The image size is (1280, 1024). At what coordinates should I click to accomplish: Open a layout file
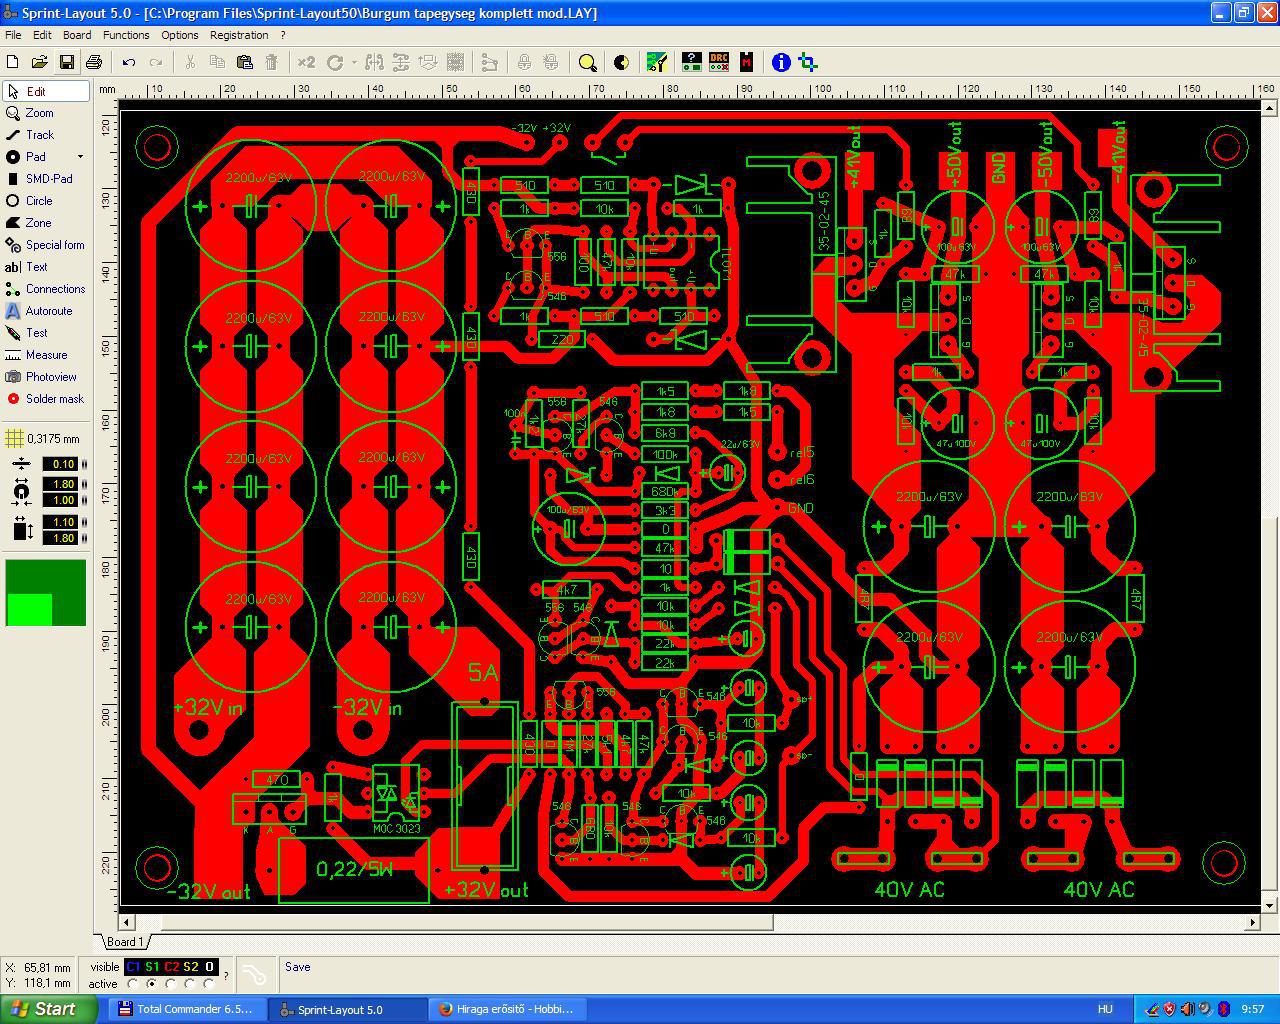[40, 62]
